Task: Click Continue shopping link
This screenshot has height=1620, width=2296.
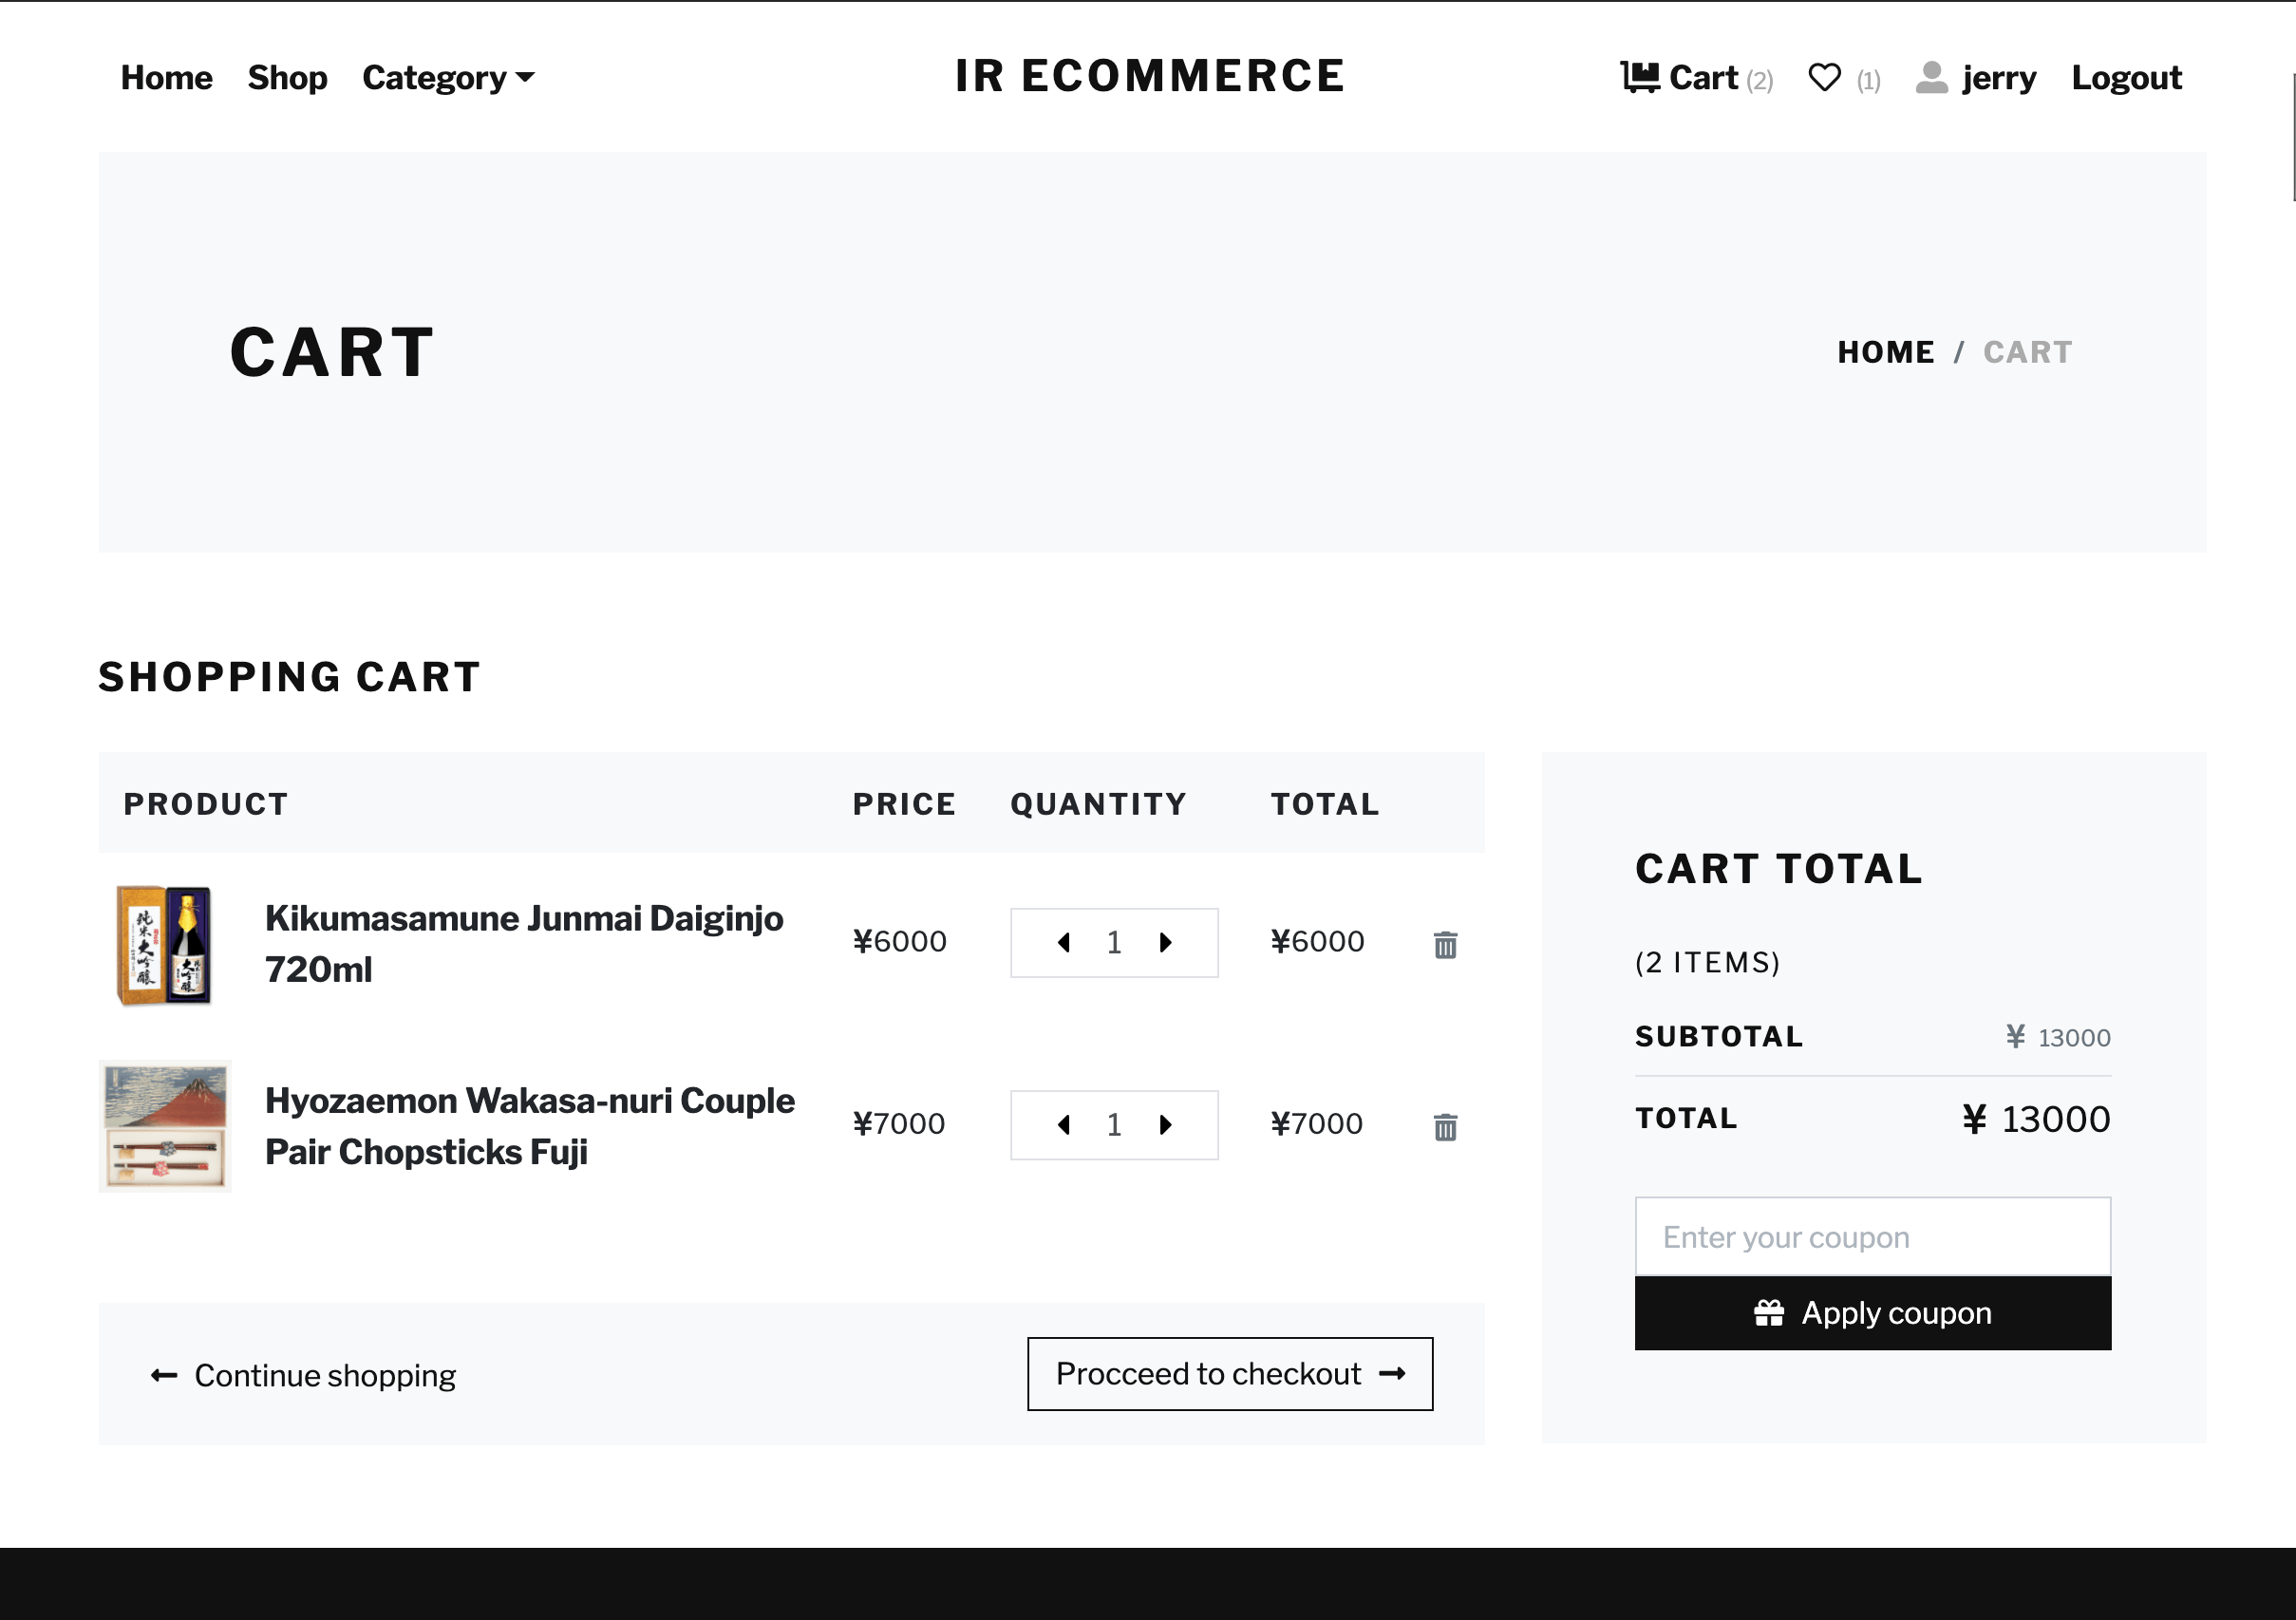Action: (x=304, y=1376)
